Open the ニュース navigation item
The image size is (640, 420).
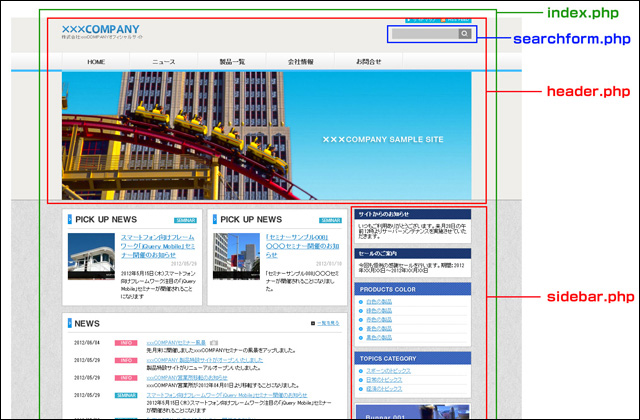tap(163, 62)
